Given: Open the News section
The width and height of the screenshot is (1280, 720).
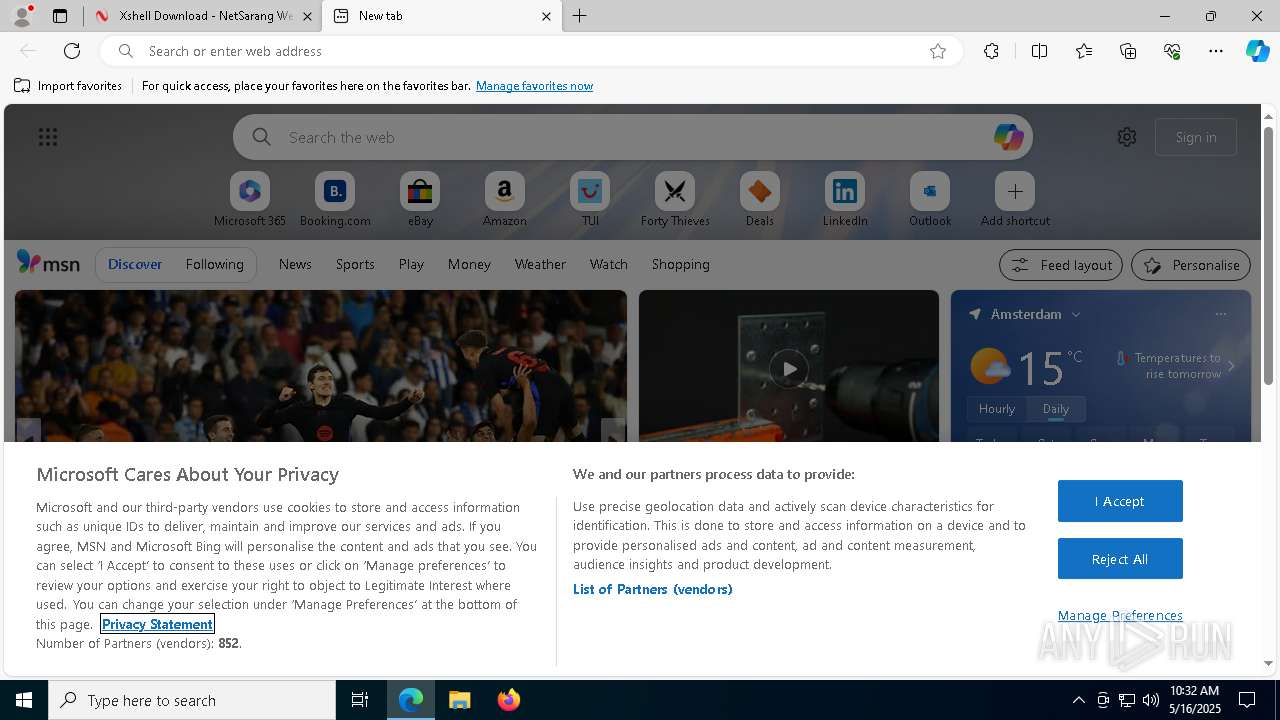Looking at the screenshot, I should point(295,264).
